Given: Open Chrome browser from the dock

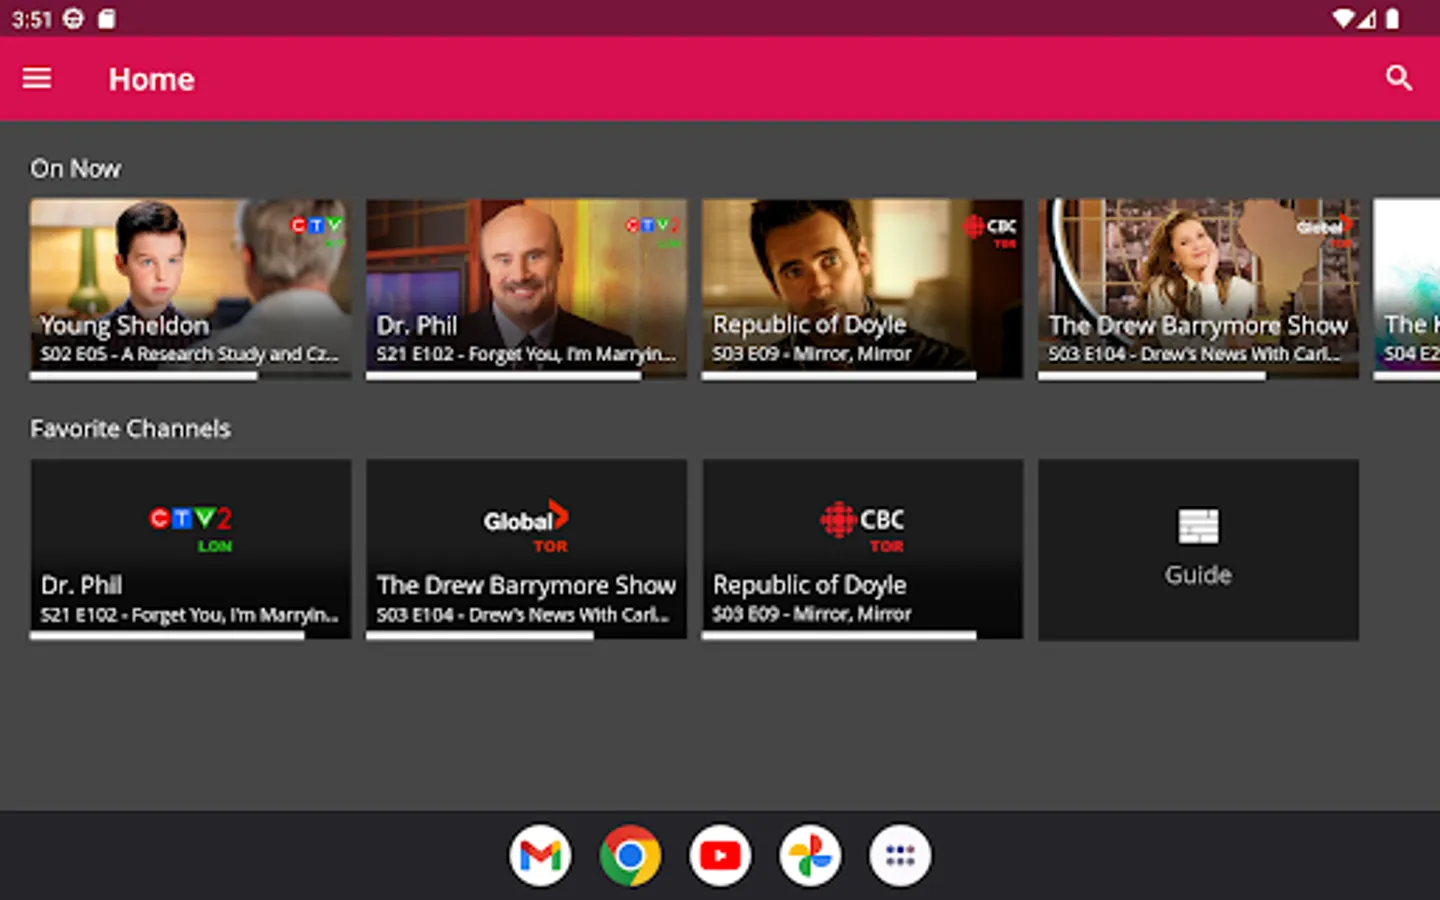Looking at the screenshot, I should tap(630, 855).
